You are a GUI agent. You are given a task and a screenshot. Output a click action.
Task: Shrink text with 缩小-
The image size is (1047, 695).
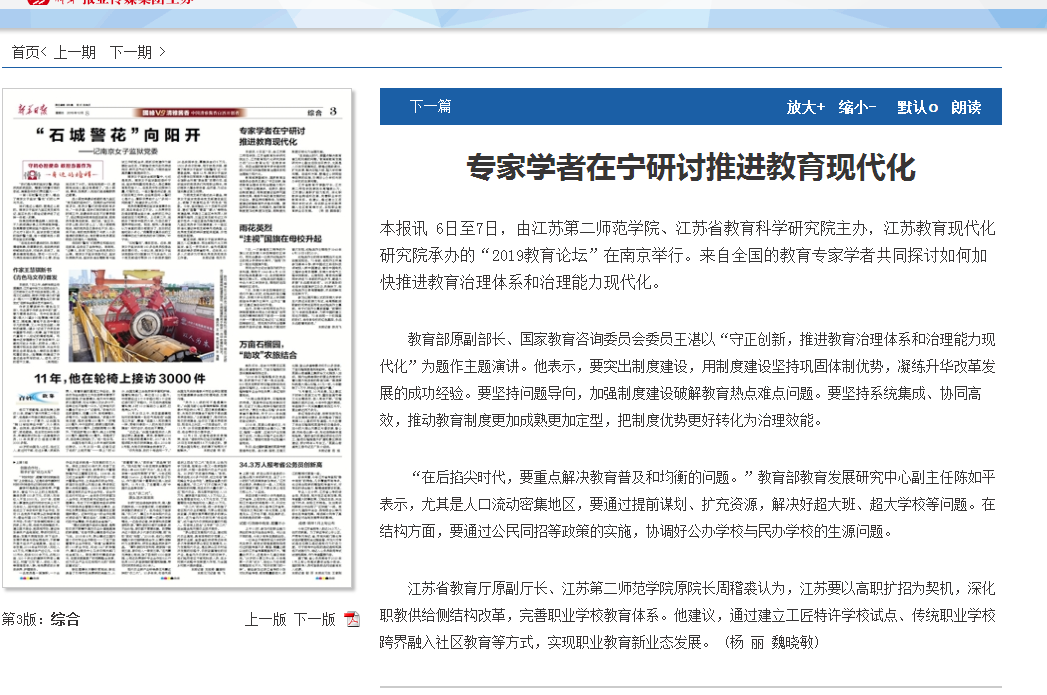857,107
